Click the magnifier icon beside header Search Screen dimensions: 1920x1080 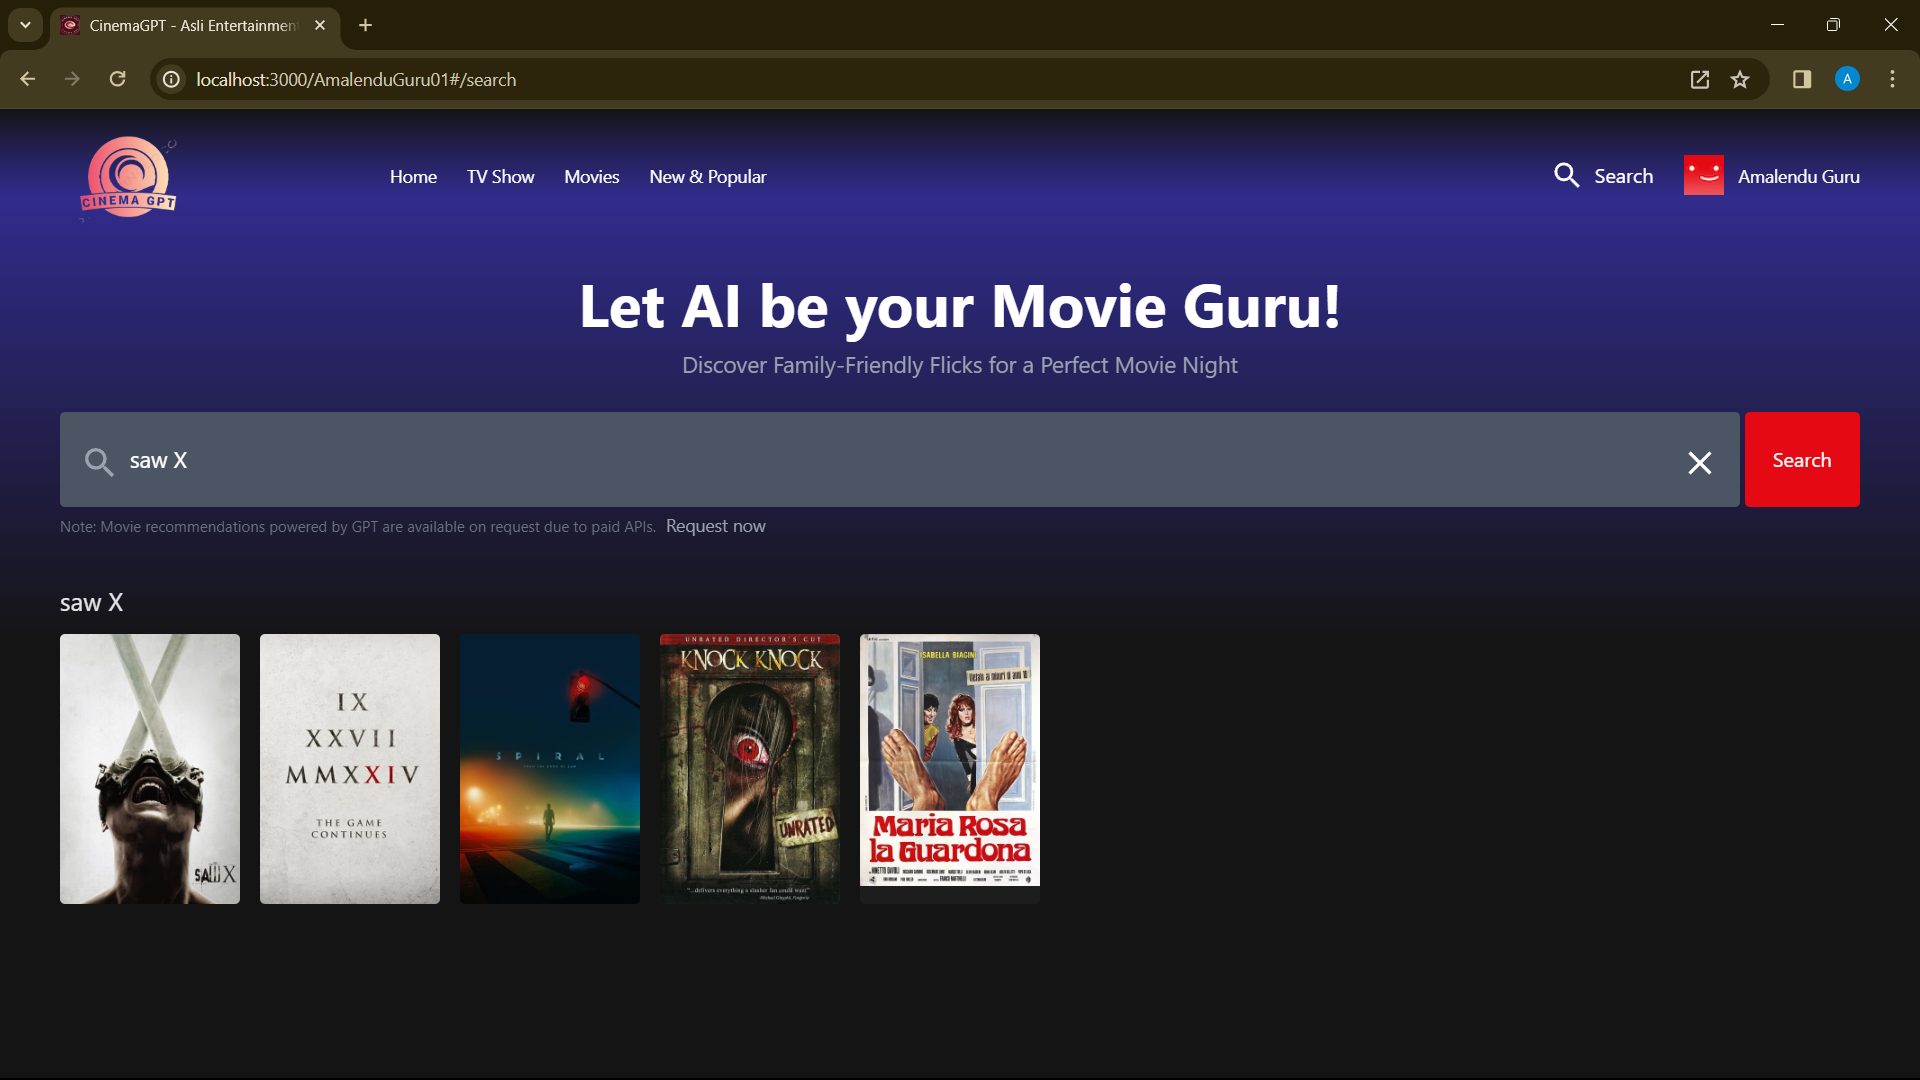coord(1566,176)
